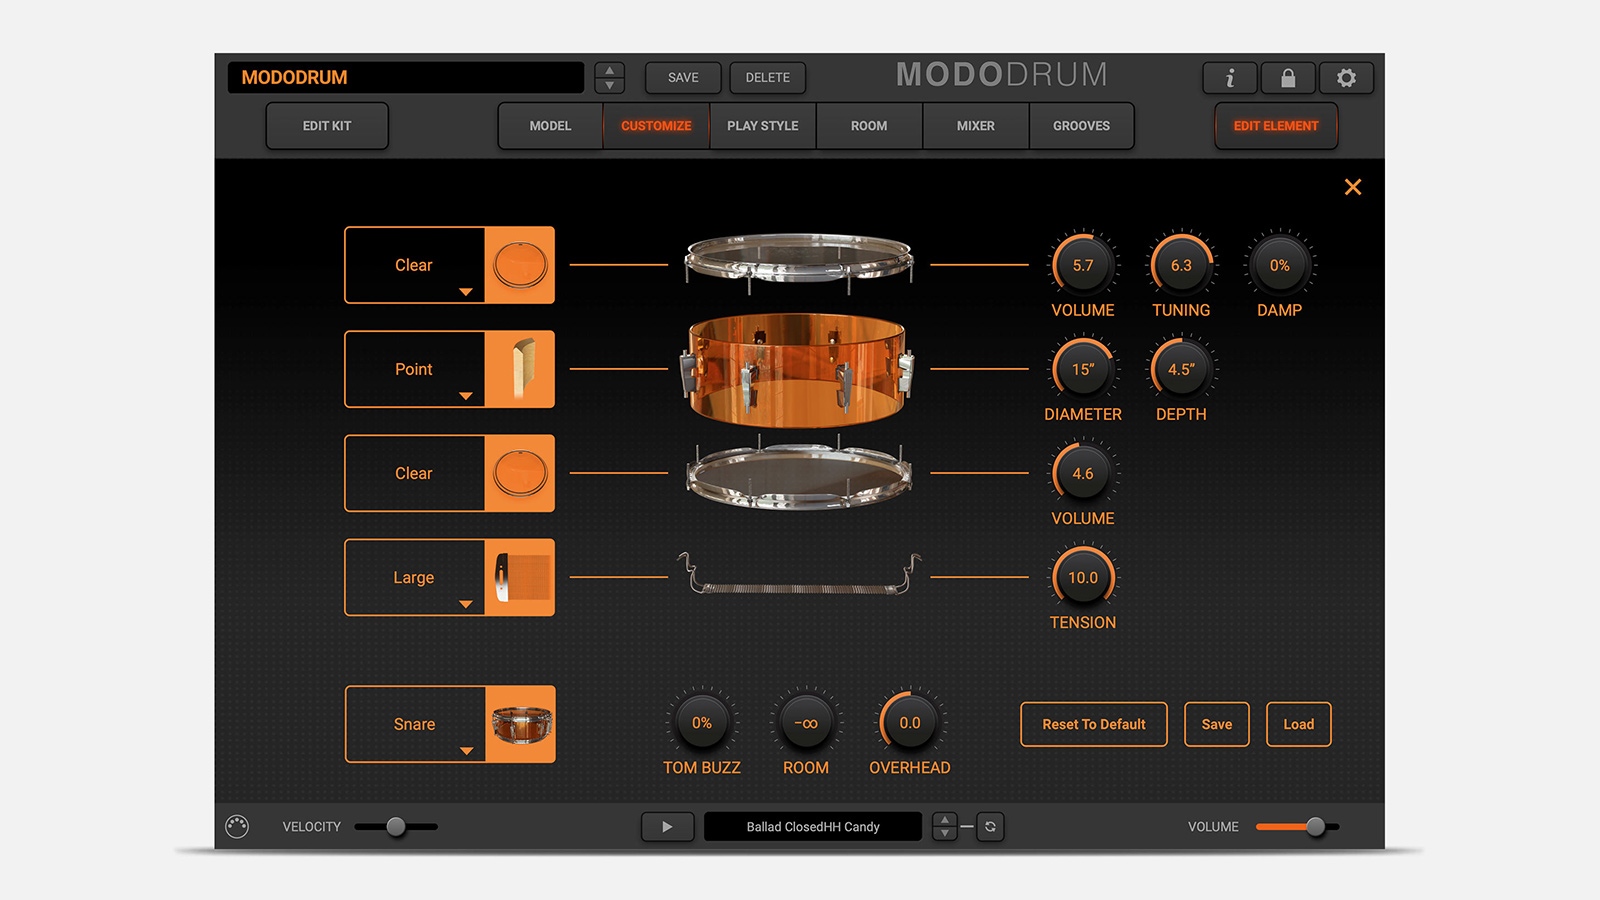Step presets with the arrows next to SAVE
The height and width of the screenshot is (900, 1600).
coord(609,78)
